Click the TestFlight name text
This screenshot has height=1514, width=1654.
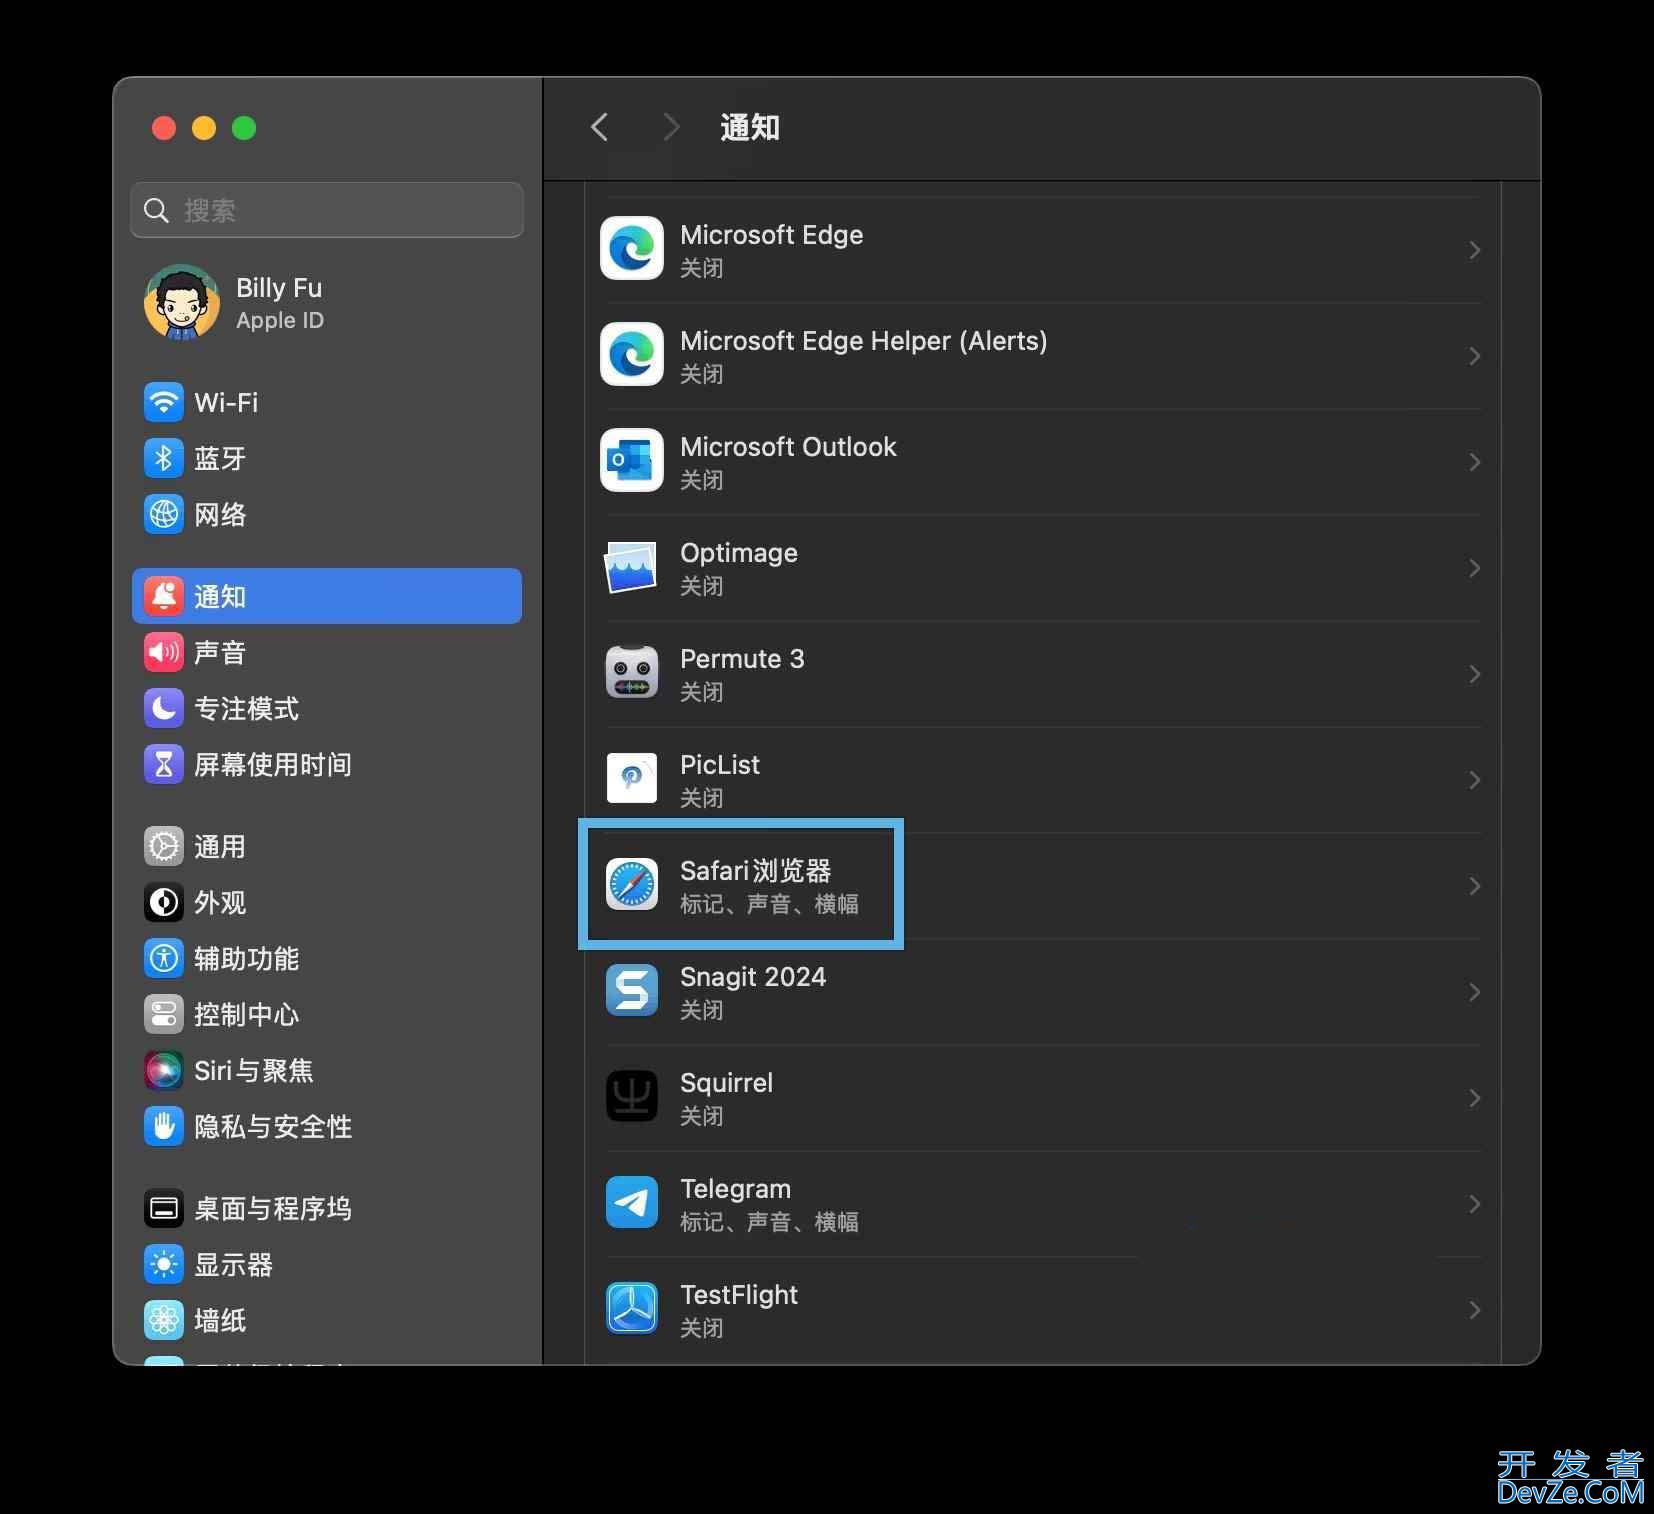[x=739, y=1294]
